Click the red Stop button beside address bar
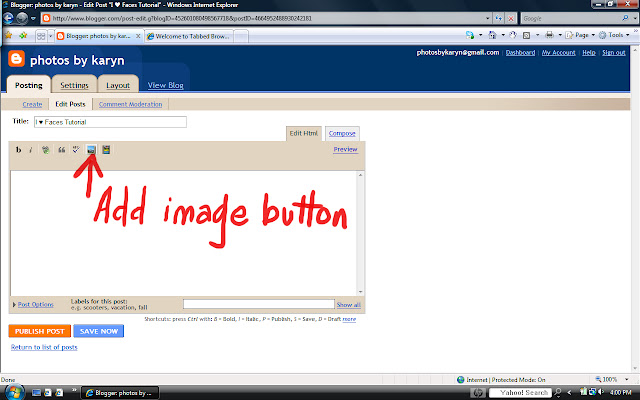 click(511, 18)
